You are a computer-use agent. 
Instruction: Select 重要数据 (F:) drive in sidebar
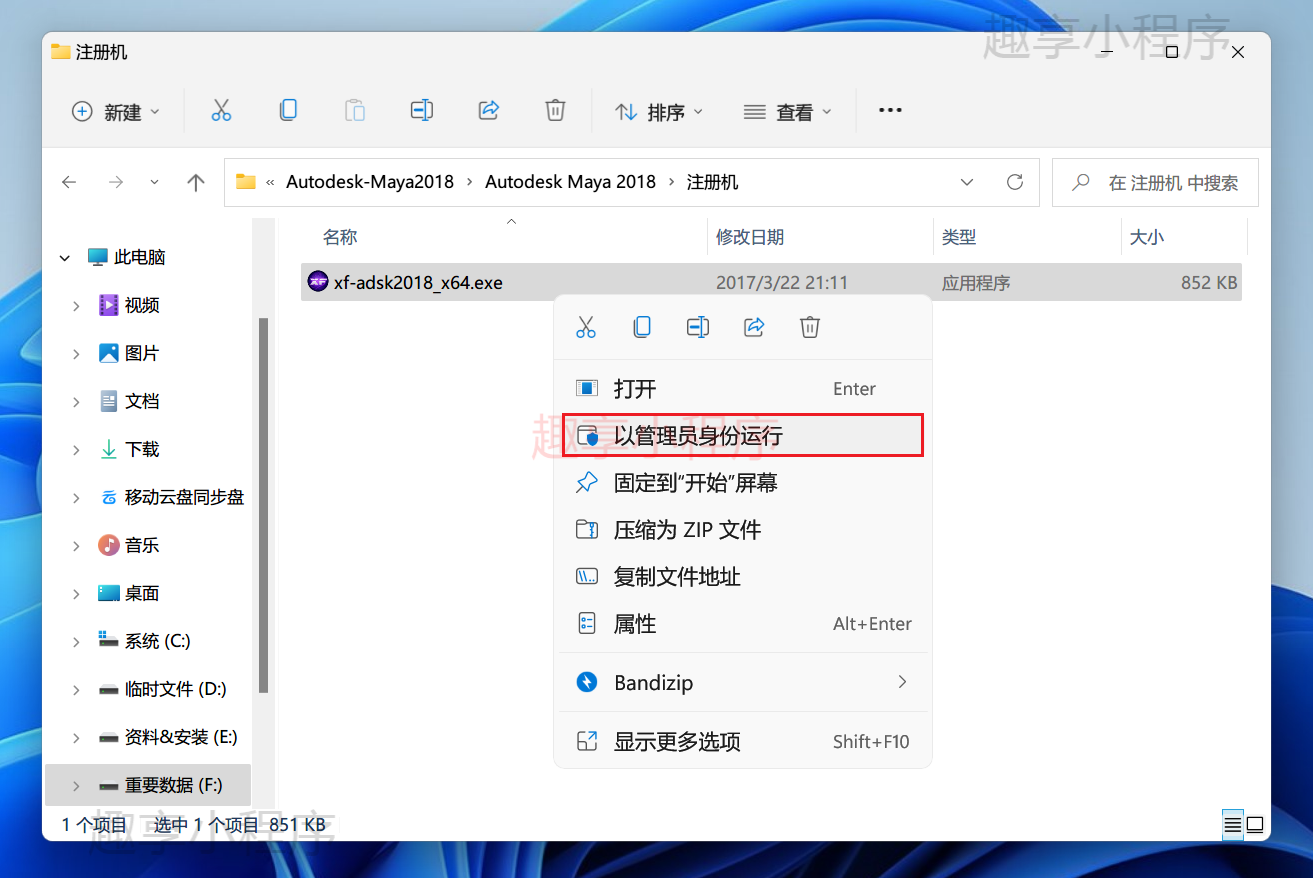tap(148, 785)
